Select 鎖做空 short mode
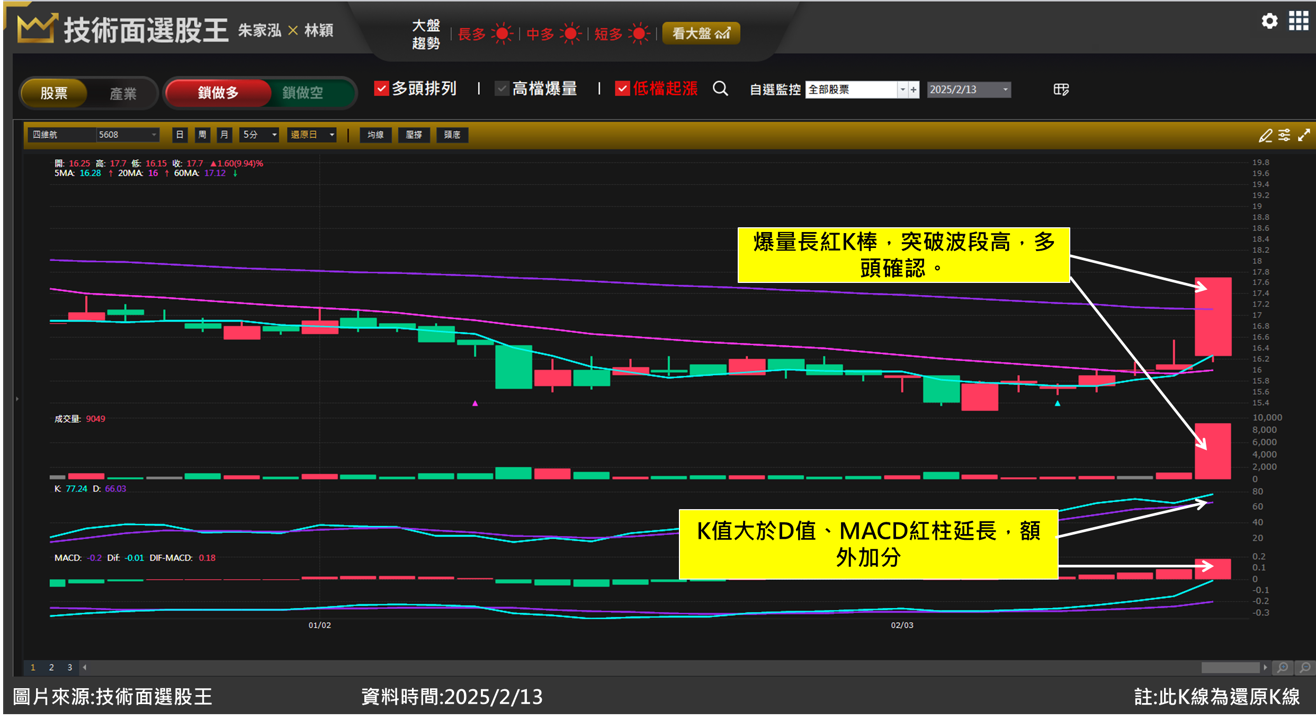 [302, 93]
